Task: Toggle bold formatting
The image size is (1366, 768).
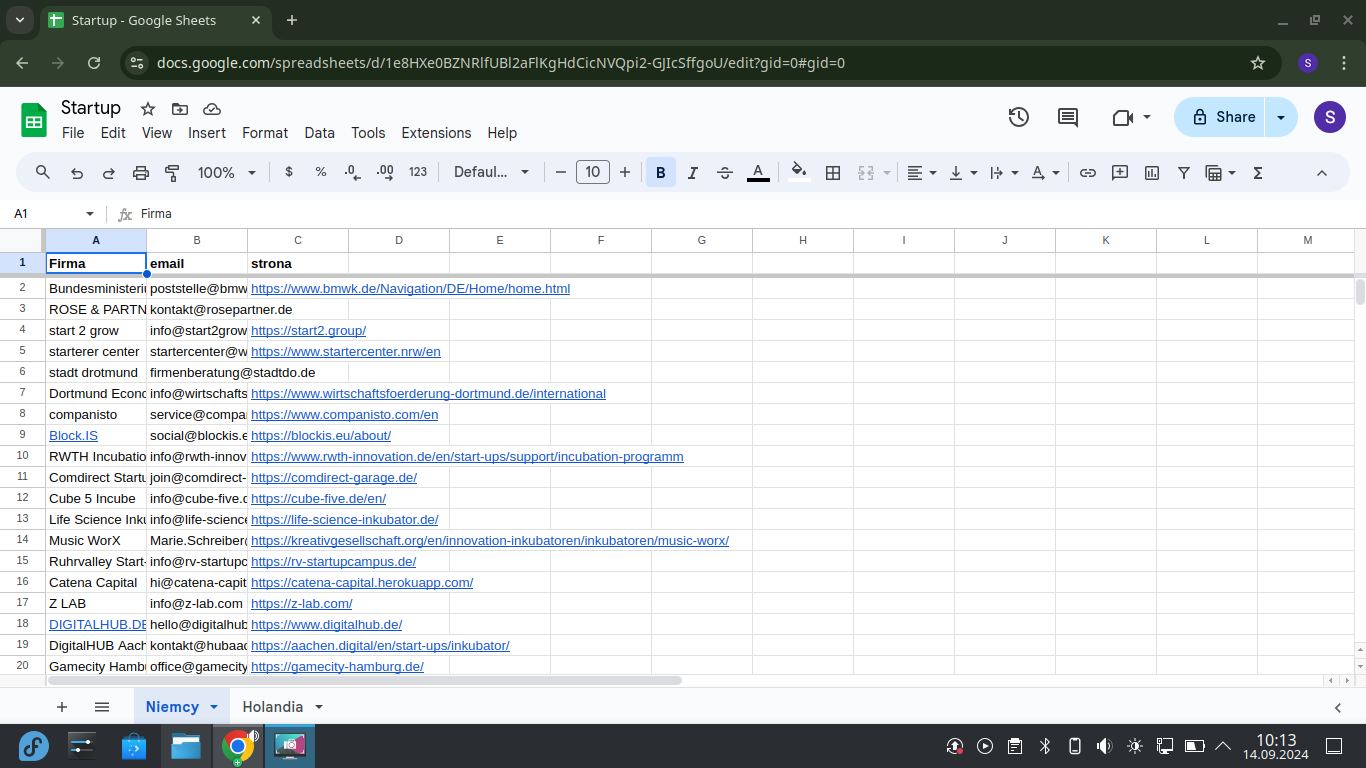Action: pyautogui.click(x=660, y=172)
